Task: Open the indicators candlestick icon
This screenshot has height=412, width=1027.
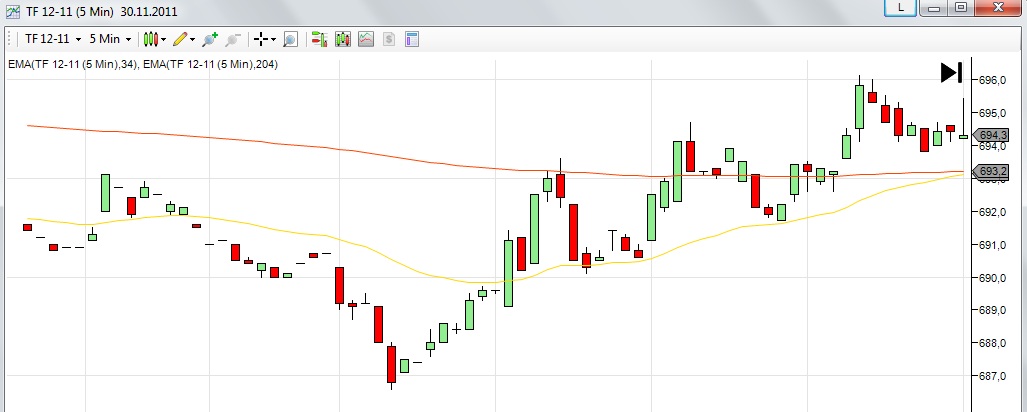Action: pos(343,39)
